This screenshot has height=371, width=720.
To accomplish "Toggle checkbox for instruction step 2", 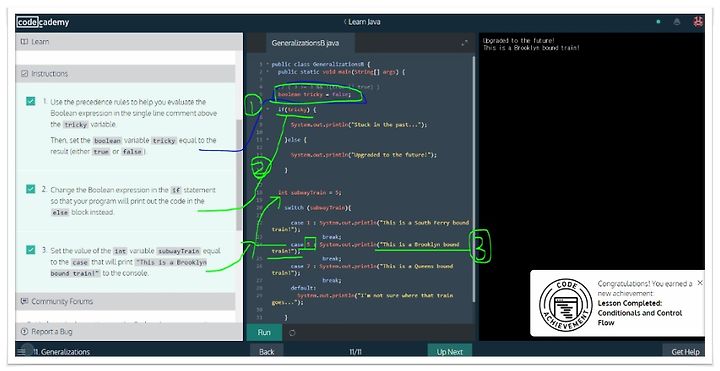I will 31,189.
